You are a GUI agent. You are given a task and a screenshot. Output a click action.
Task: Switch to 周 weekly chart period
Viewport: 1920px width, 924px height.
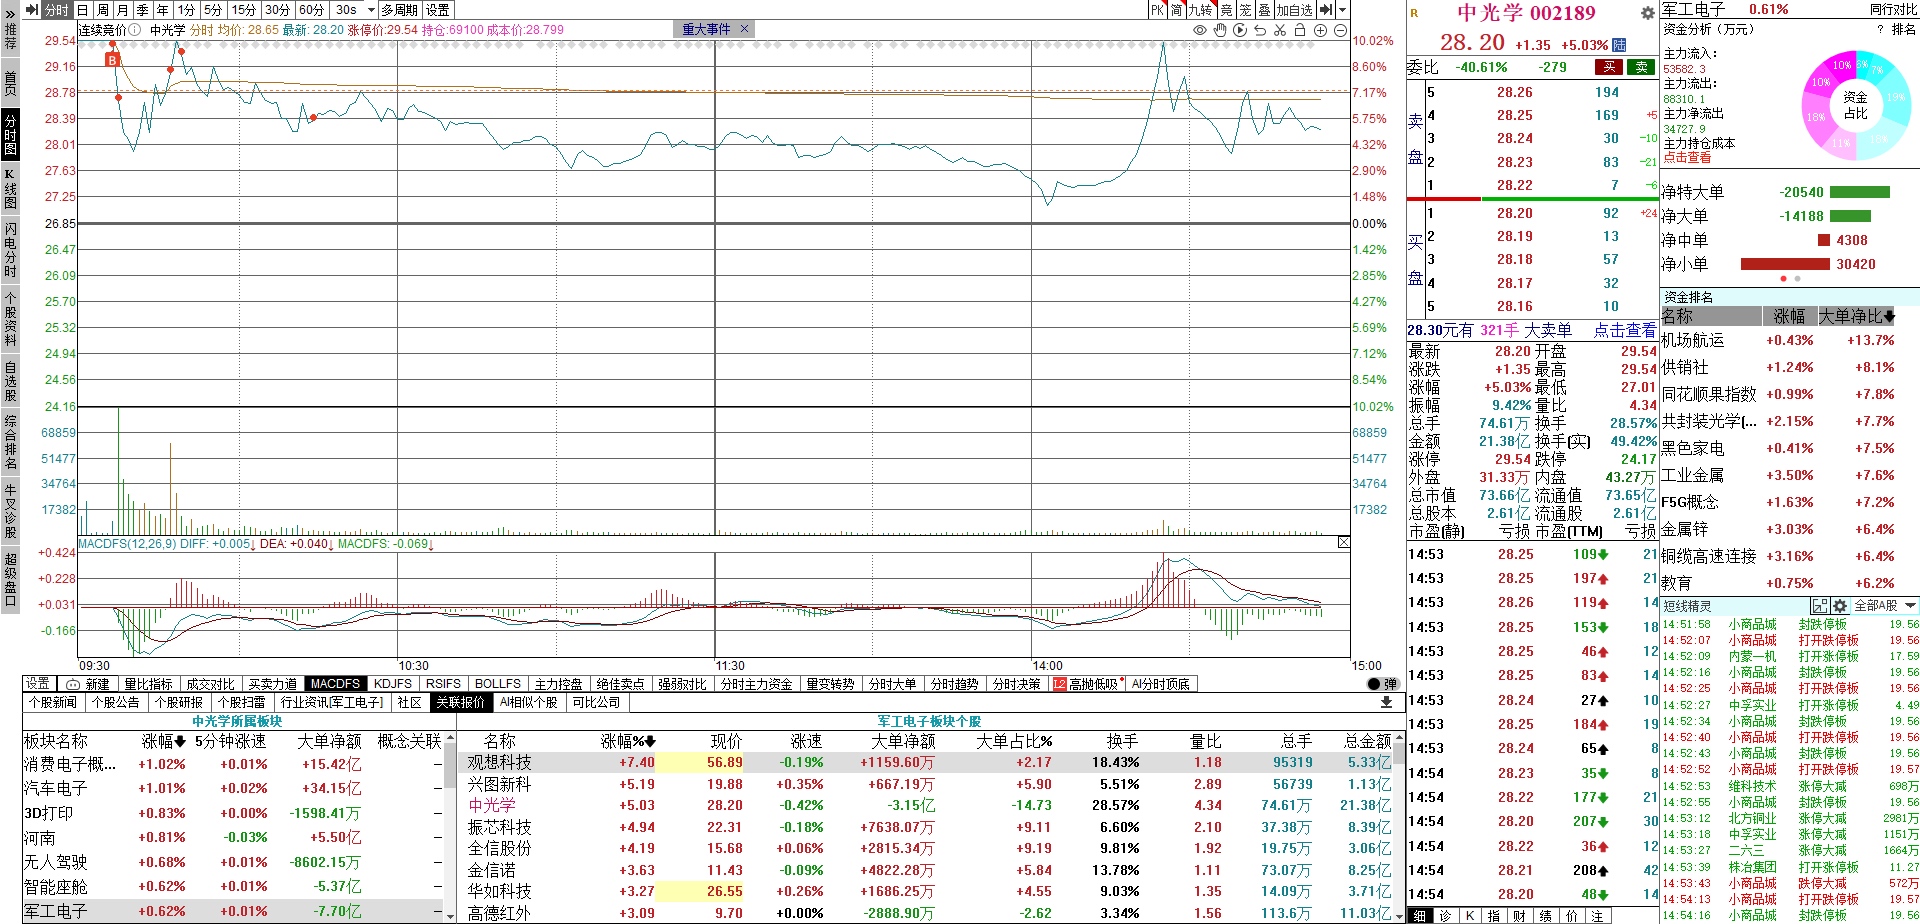(102, 10)
